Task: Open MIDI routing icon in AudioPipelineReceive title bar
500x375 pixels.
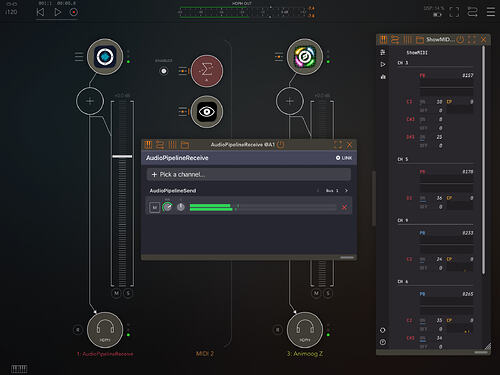Action: 160,145
